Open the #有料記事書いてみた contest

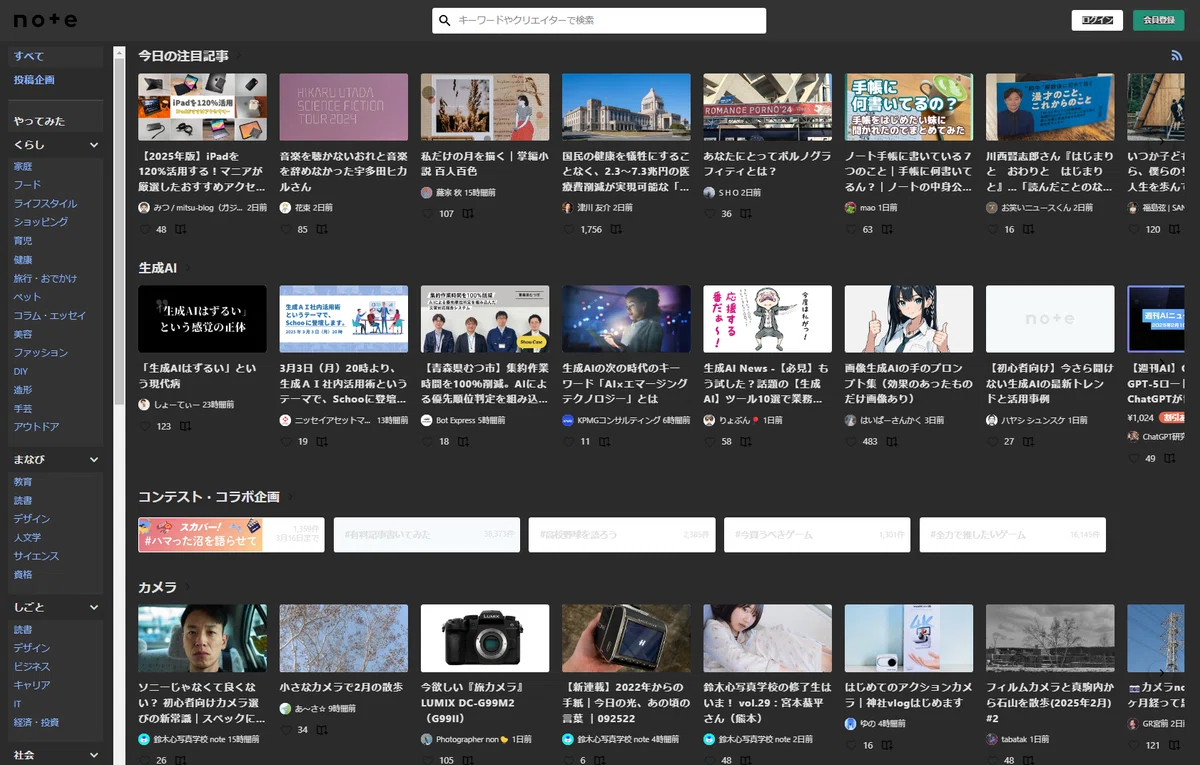(x=426, y=535)
